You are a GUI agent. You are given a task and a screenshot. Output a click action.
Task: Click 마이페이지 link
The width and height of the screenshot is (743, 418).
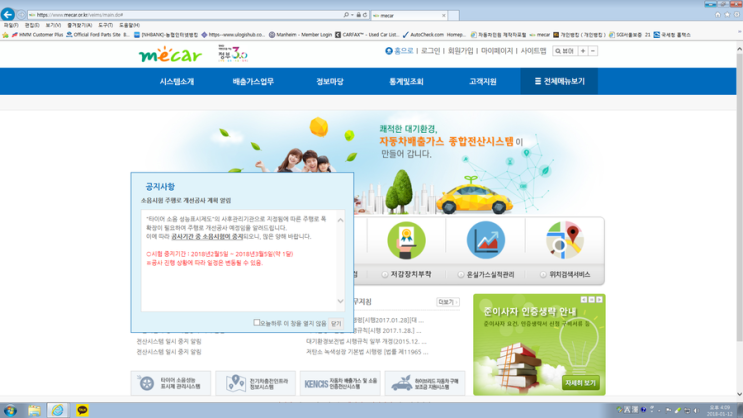point(497,51)
